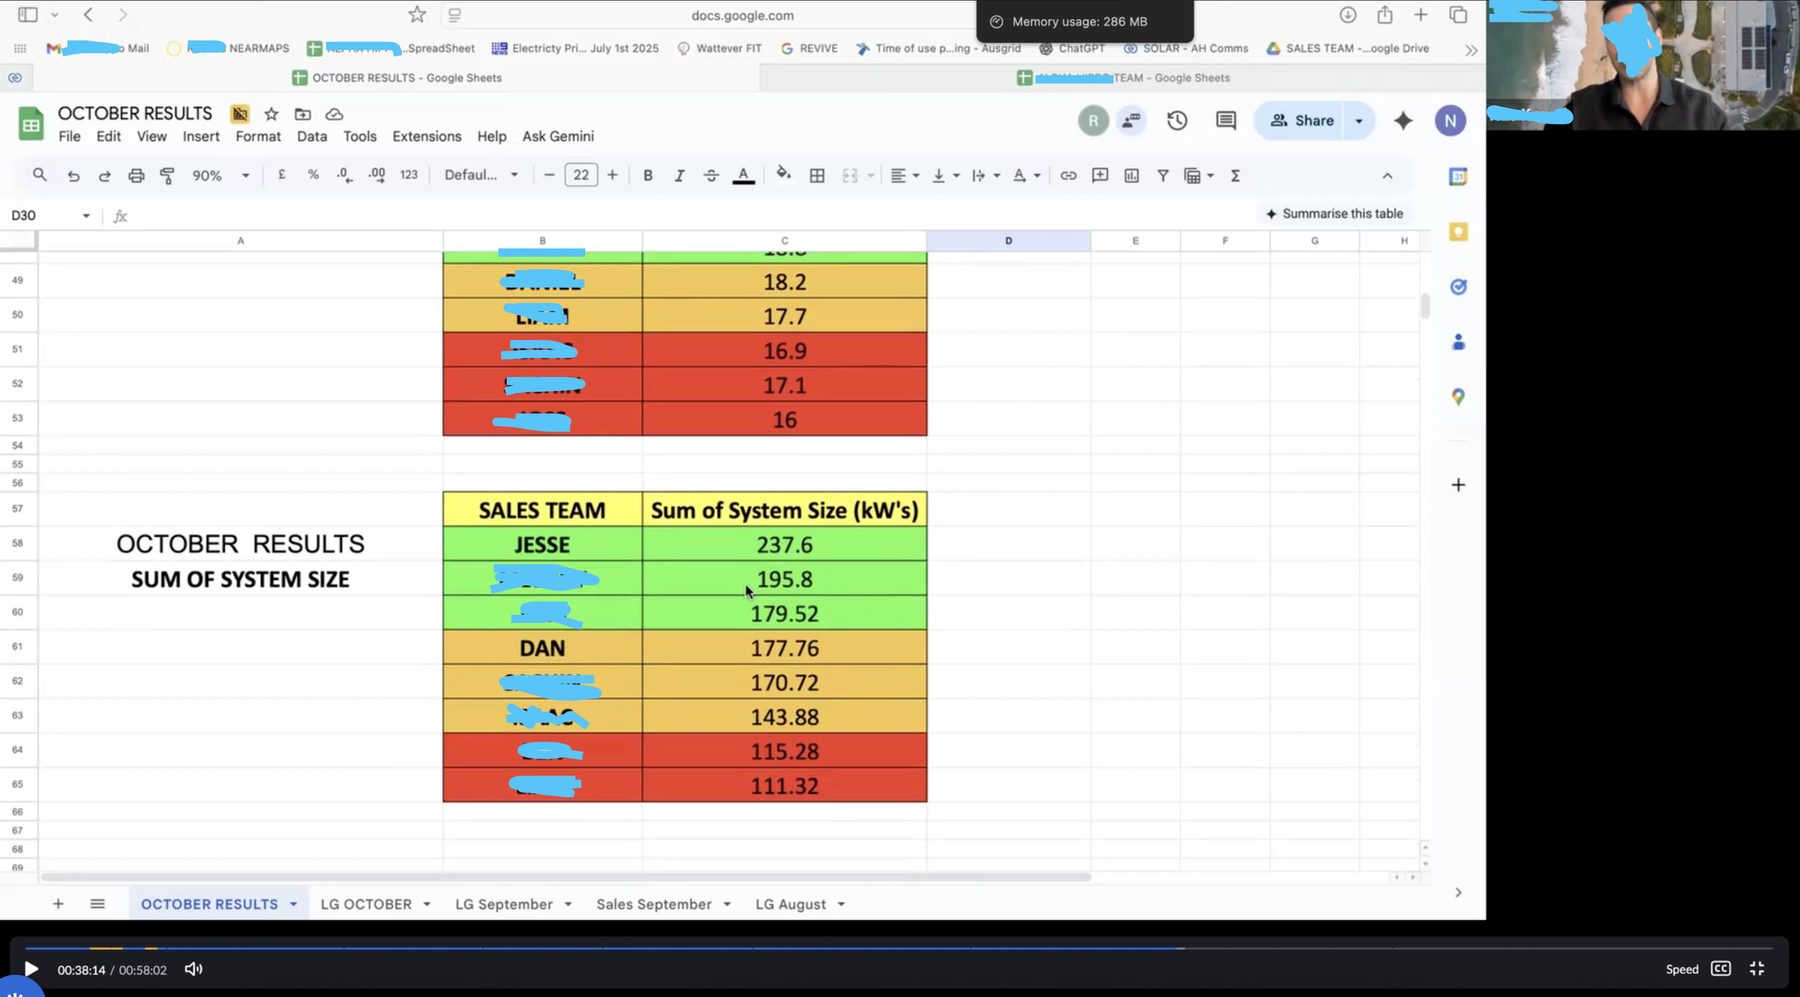Insert link icon in toolbar
Viewport: 1800px width, 997px height.
(x=1068, y=175)
